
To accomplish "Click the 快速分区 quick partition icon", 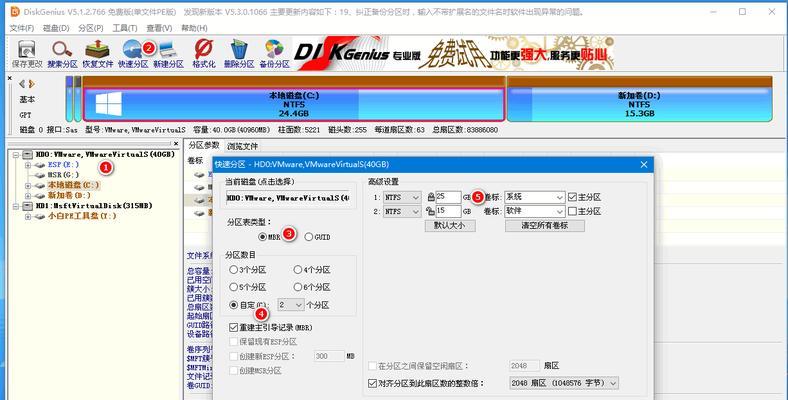I will pyautogui.click(x=133, y=53).
